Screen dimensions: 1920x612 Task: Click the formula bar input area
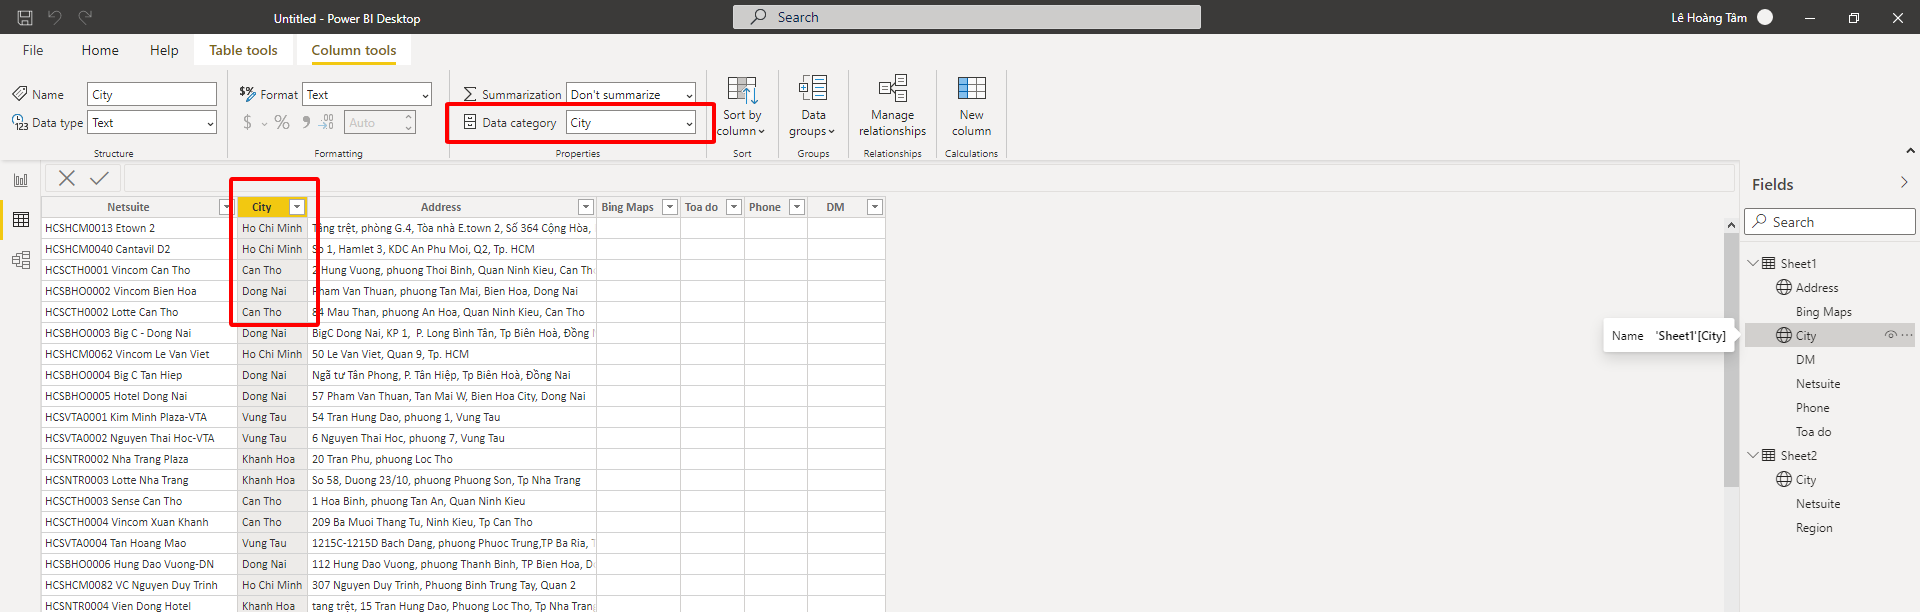click(x=929, y=178)
